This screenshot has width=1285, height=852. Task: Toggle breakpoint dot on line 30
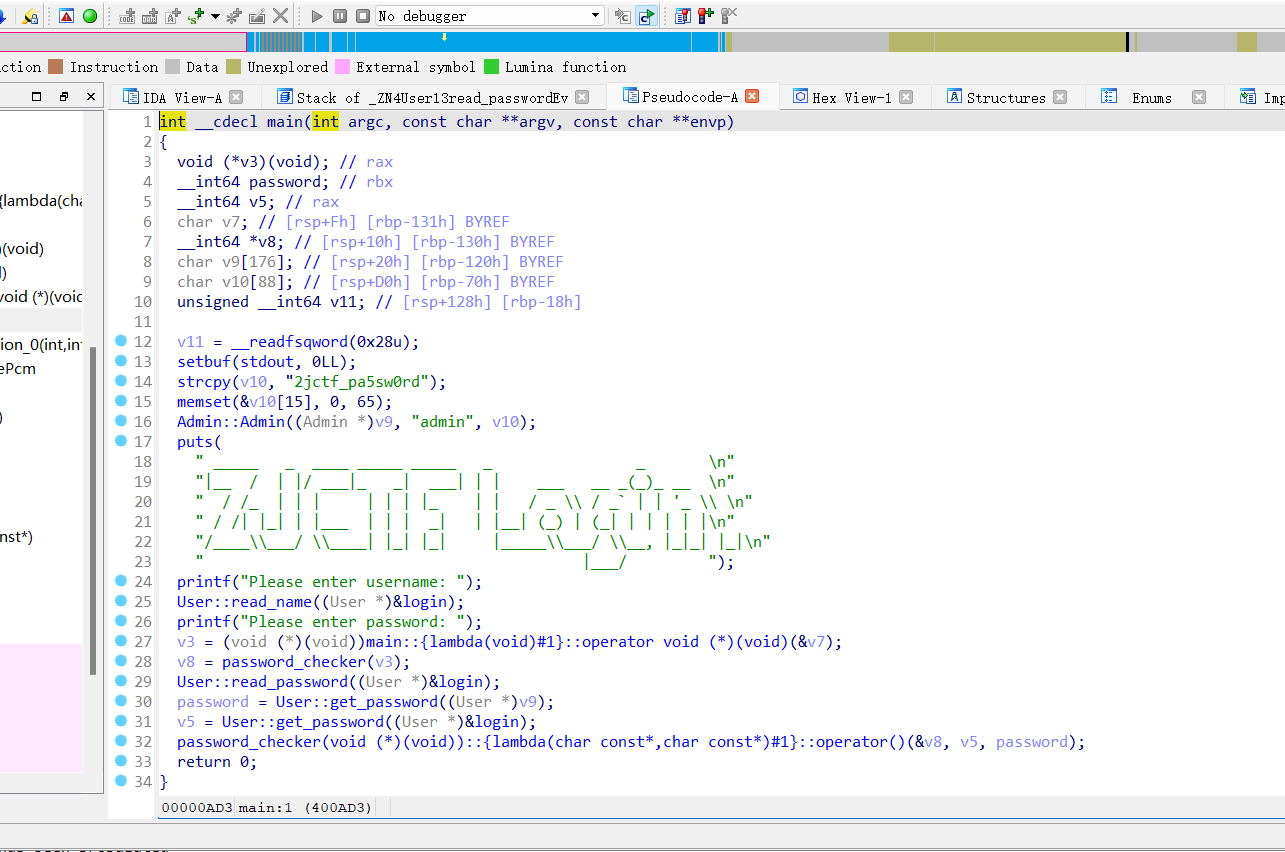(121, 701)
